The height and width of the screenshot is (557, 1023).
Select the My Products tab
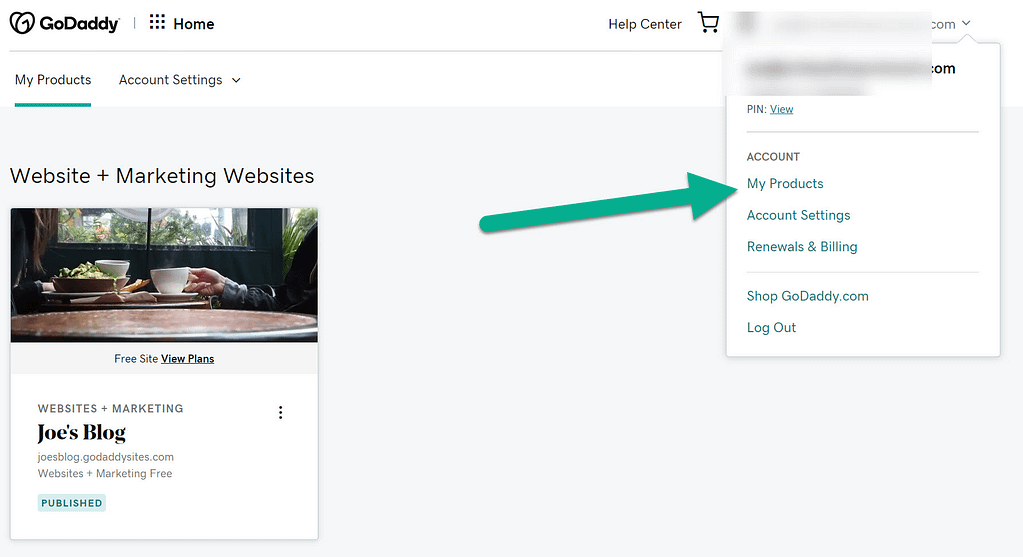(x=53, y=80)
